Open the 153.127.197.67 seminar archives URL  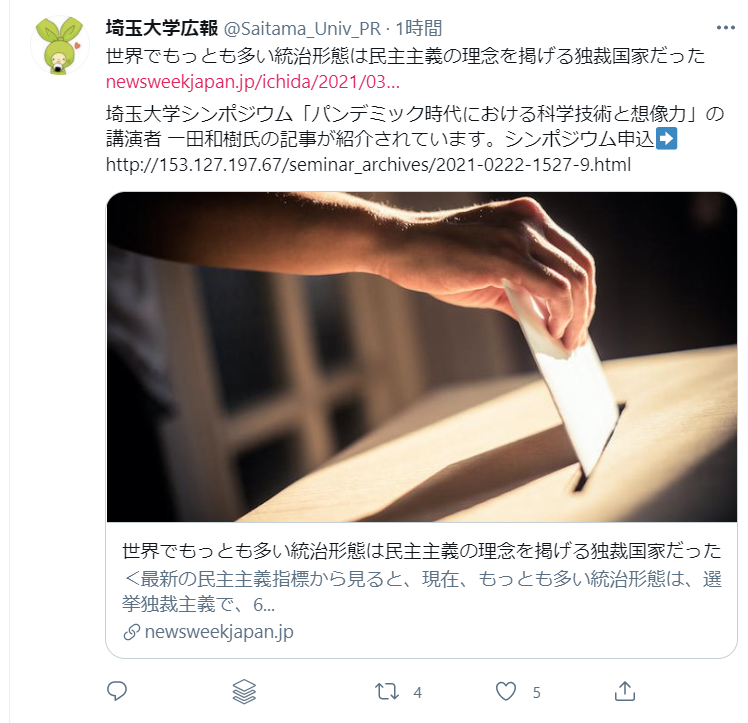pyautogui.click(x=368, y=165)
